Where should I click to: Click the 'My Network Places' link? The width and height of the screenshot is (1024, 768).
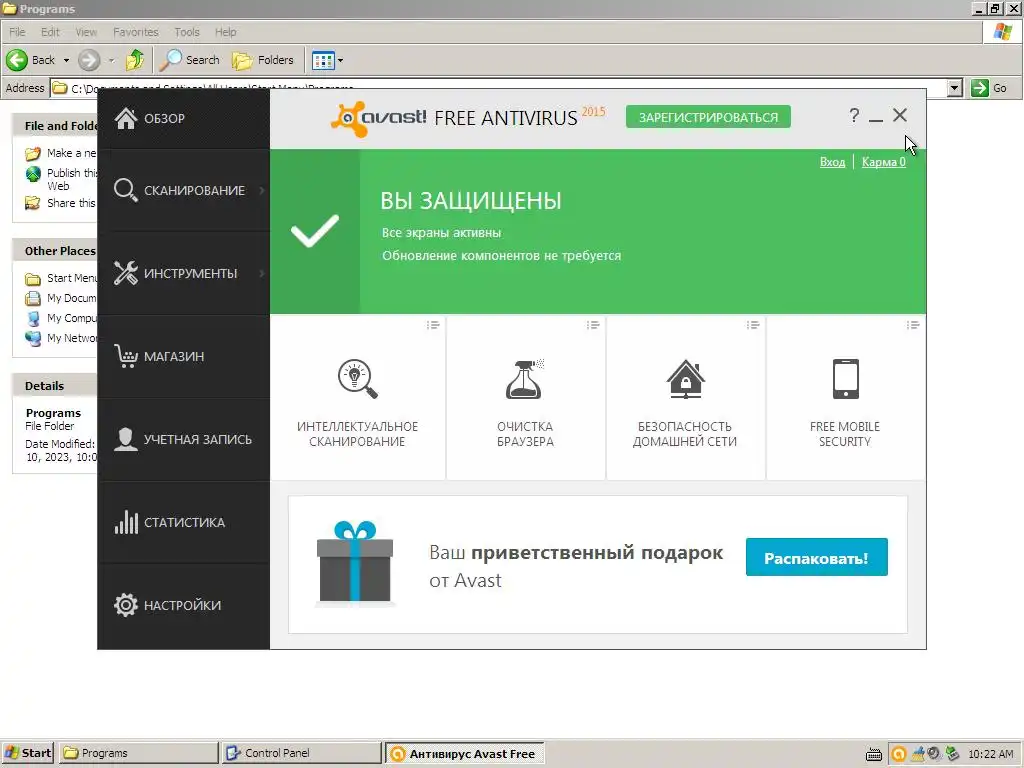click(61, 338)
